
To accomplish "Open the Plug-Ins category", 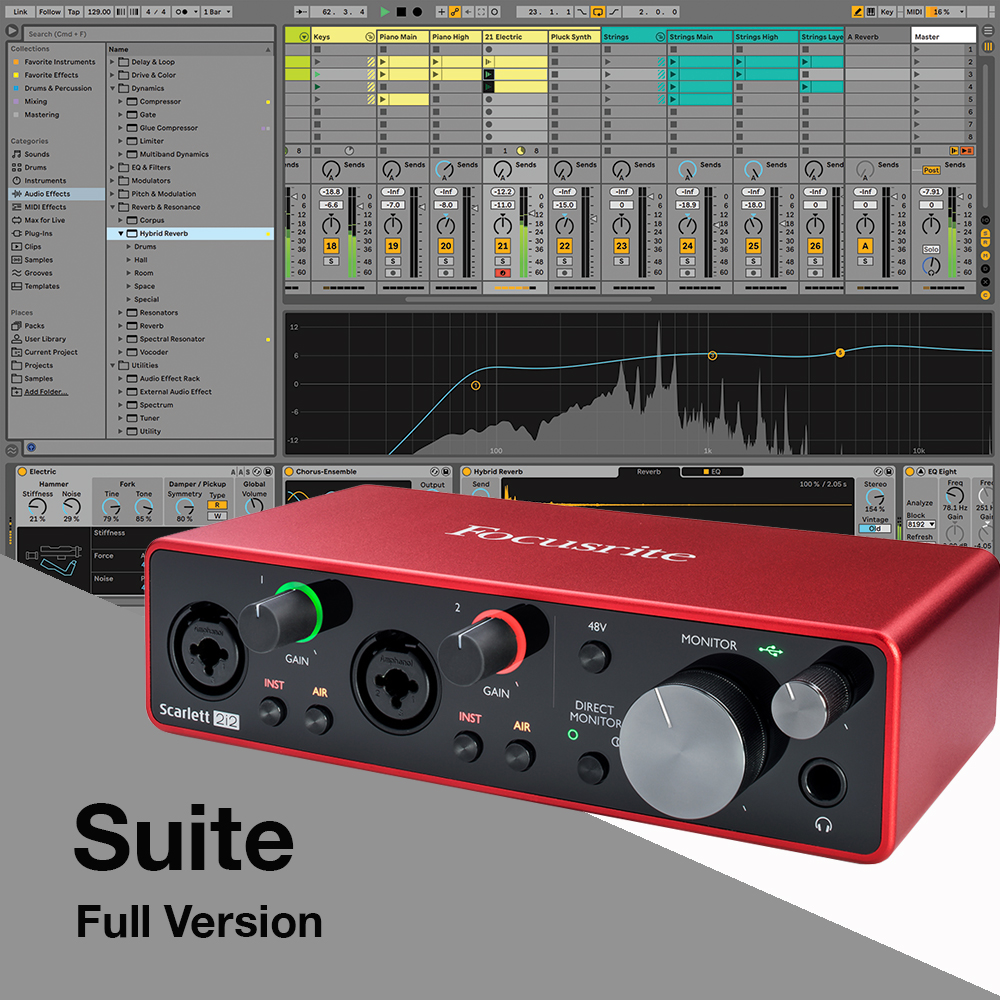I will pyautogui.click(x=38, y=233).
